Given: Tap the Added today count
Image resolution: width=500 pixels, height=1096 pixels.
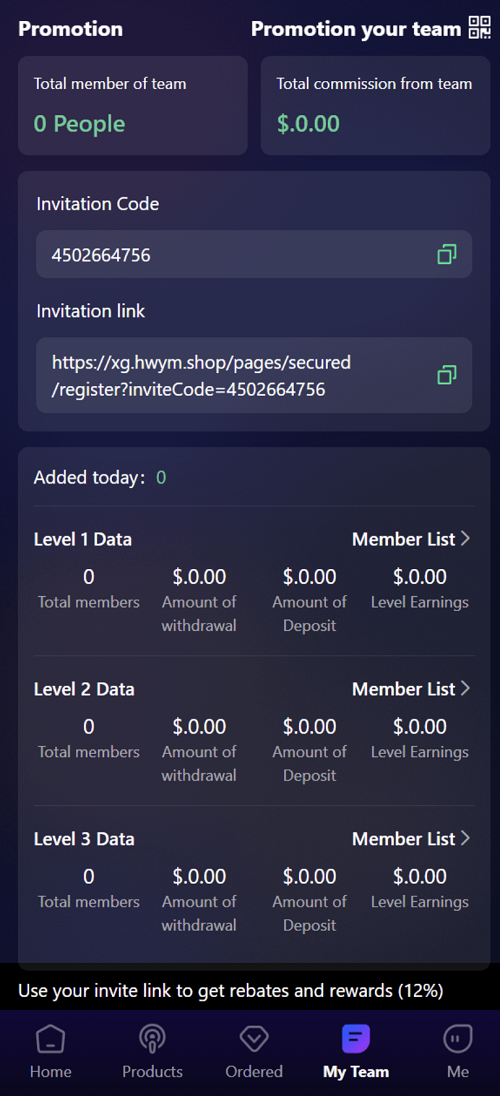Looking at the screenshot, I should [161, 478].
